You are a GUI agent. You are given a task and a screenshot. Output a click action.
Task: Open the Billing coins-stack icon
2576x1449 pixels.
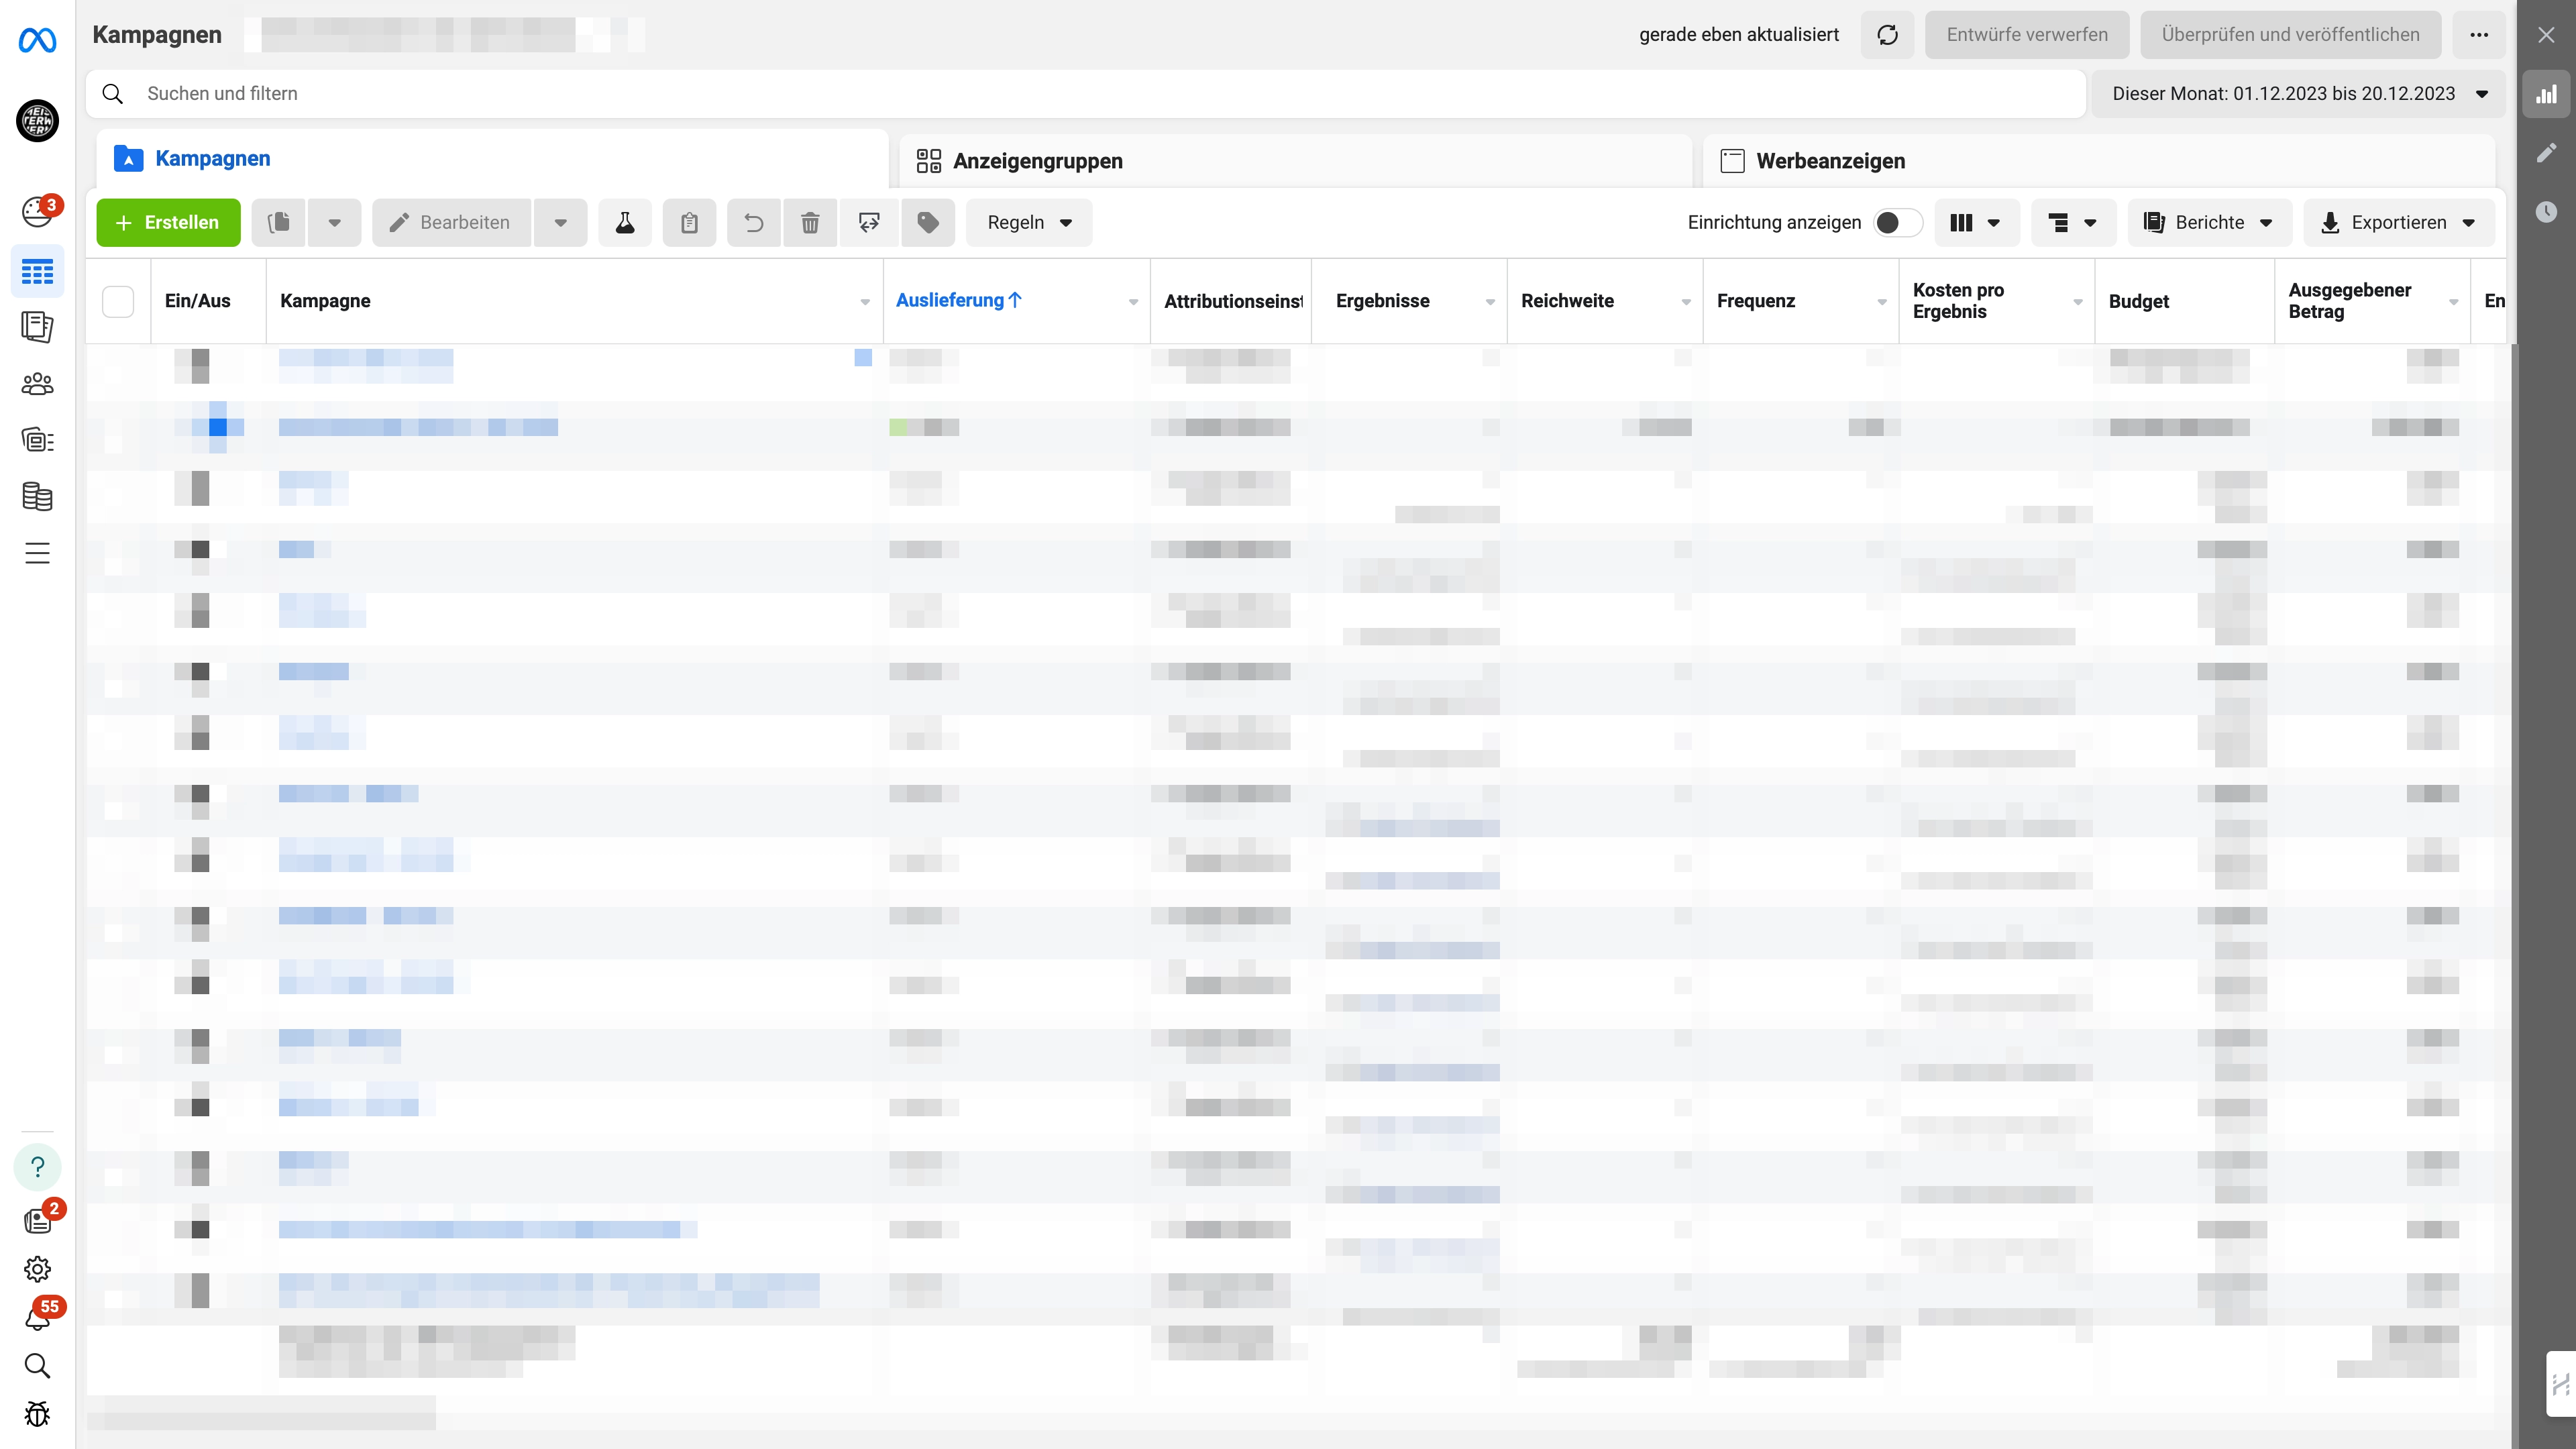click(x=37, y=497)
